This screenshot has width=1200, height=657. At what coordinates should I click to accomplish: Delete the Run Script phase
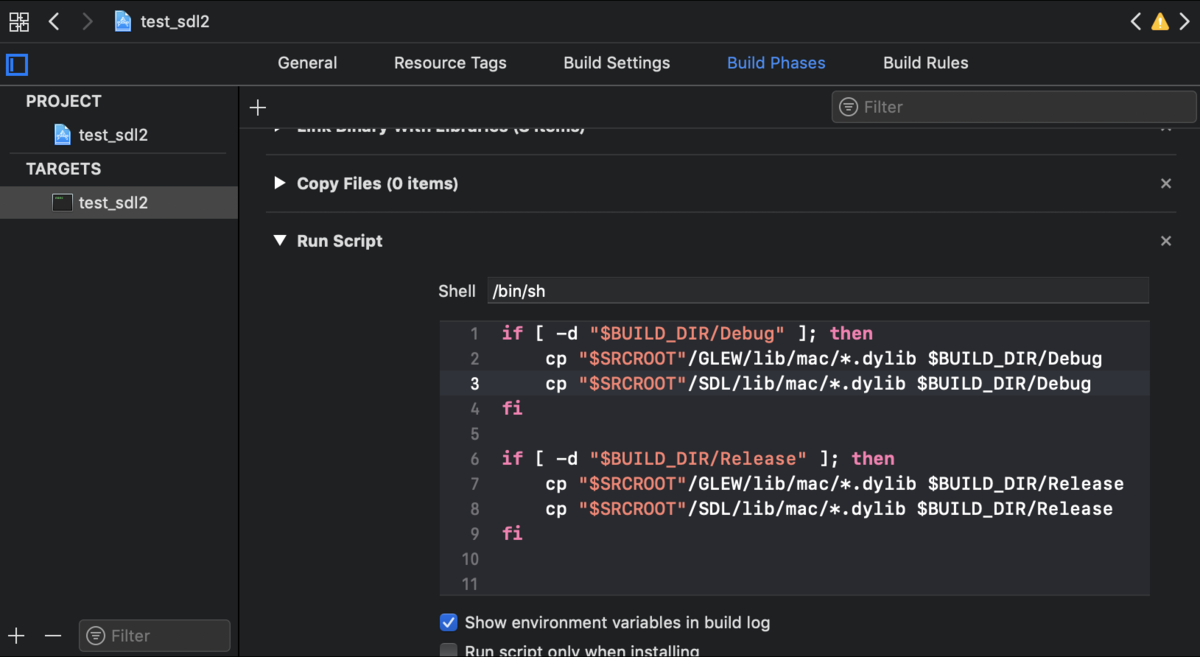[1165, 241]
